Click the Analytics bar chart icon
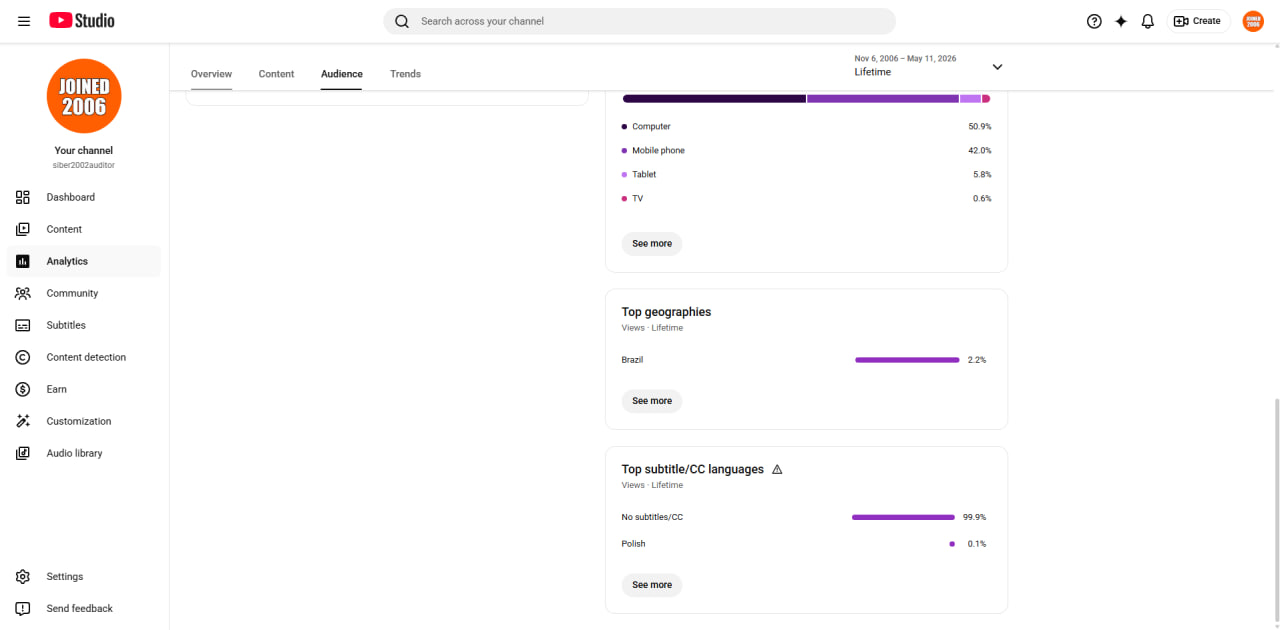The height and width of the screenshot is (630, 1280). (23, 261)
